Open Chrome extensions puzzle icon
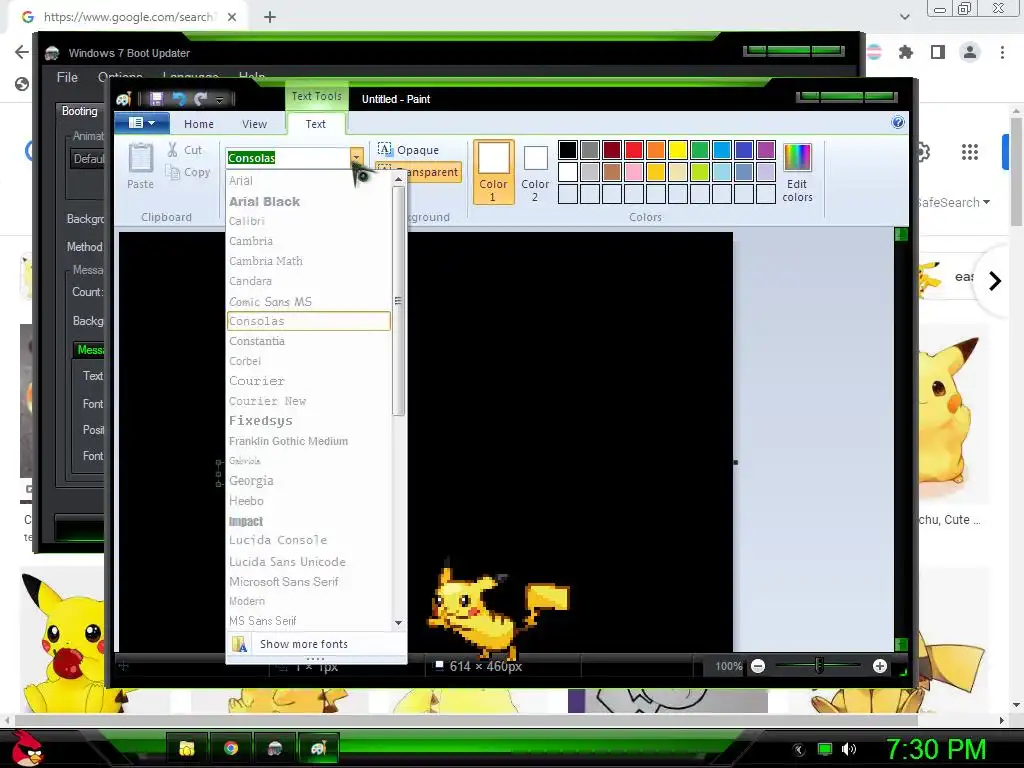This screenshot has height=768, width=1024. (906, 52)
